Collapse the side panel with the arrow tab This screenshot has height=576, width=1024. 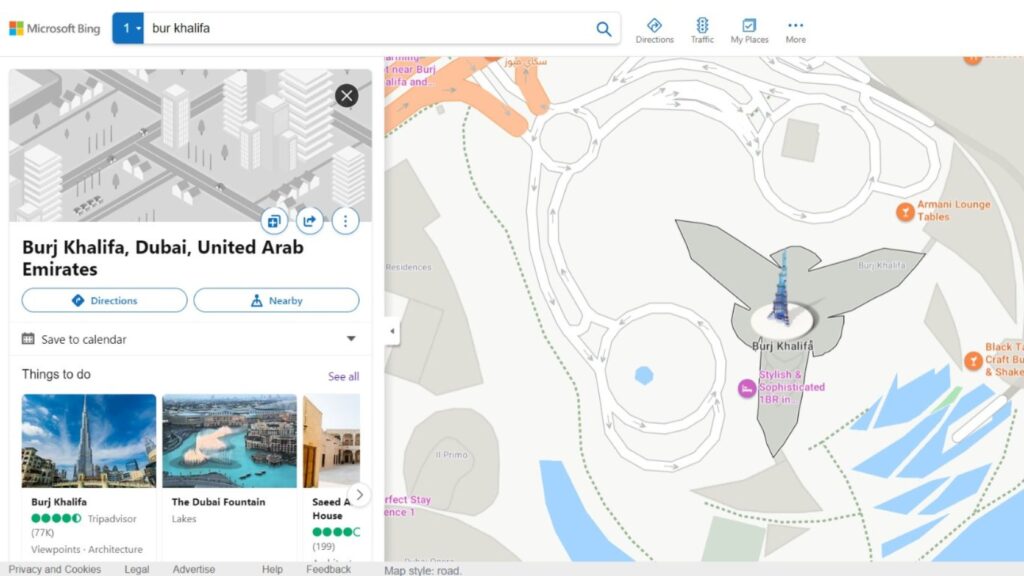coord(392,331)
